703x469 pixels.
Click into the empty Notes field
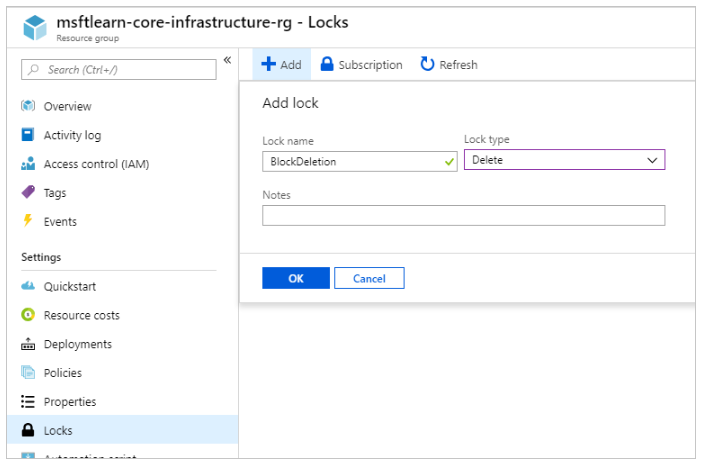[x=464, y=216]
